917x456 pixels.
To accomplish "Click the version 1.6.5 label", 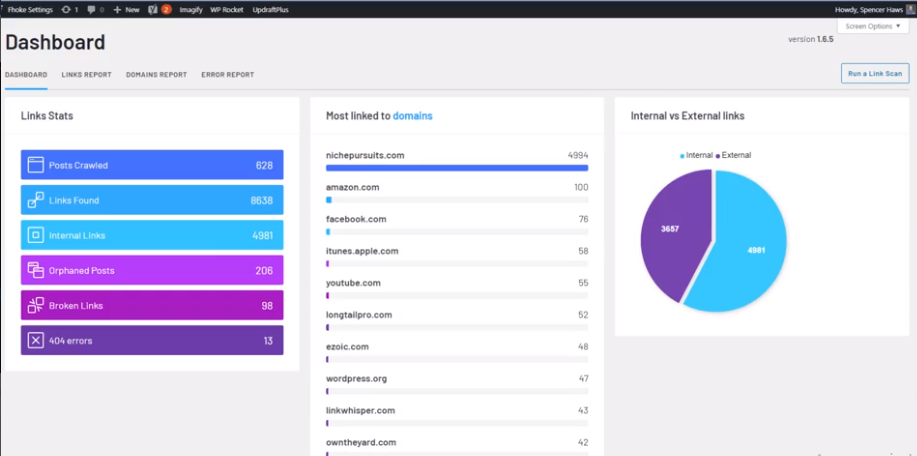I will 811,39.
